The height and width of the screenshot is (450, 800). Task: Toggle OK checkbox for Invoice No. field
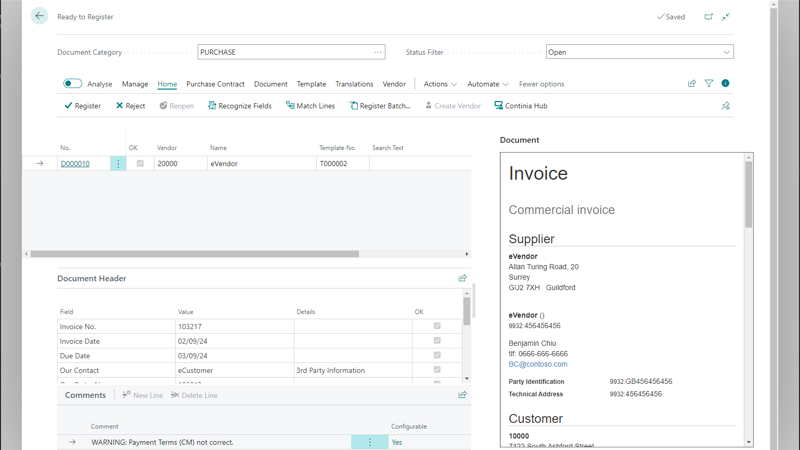tap(437, 326)
